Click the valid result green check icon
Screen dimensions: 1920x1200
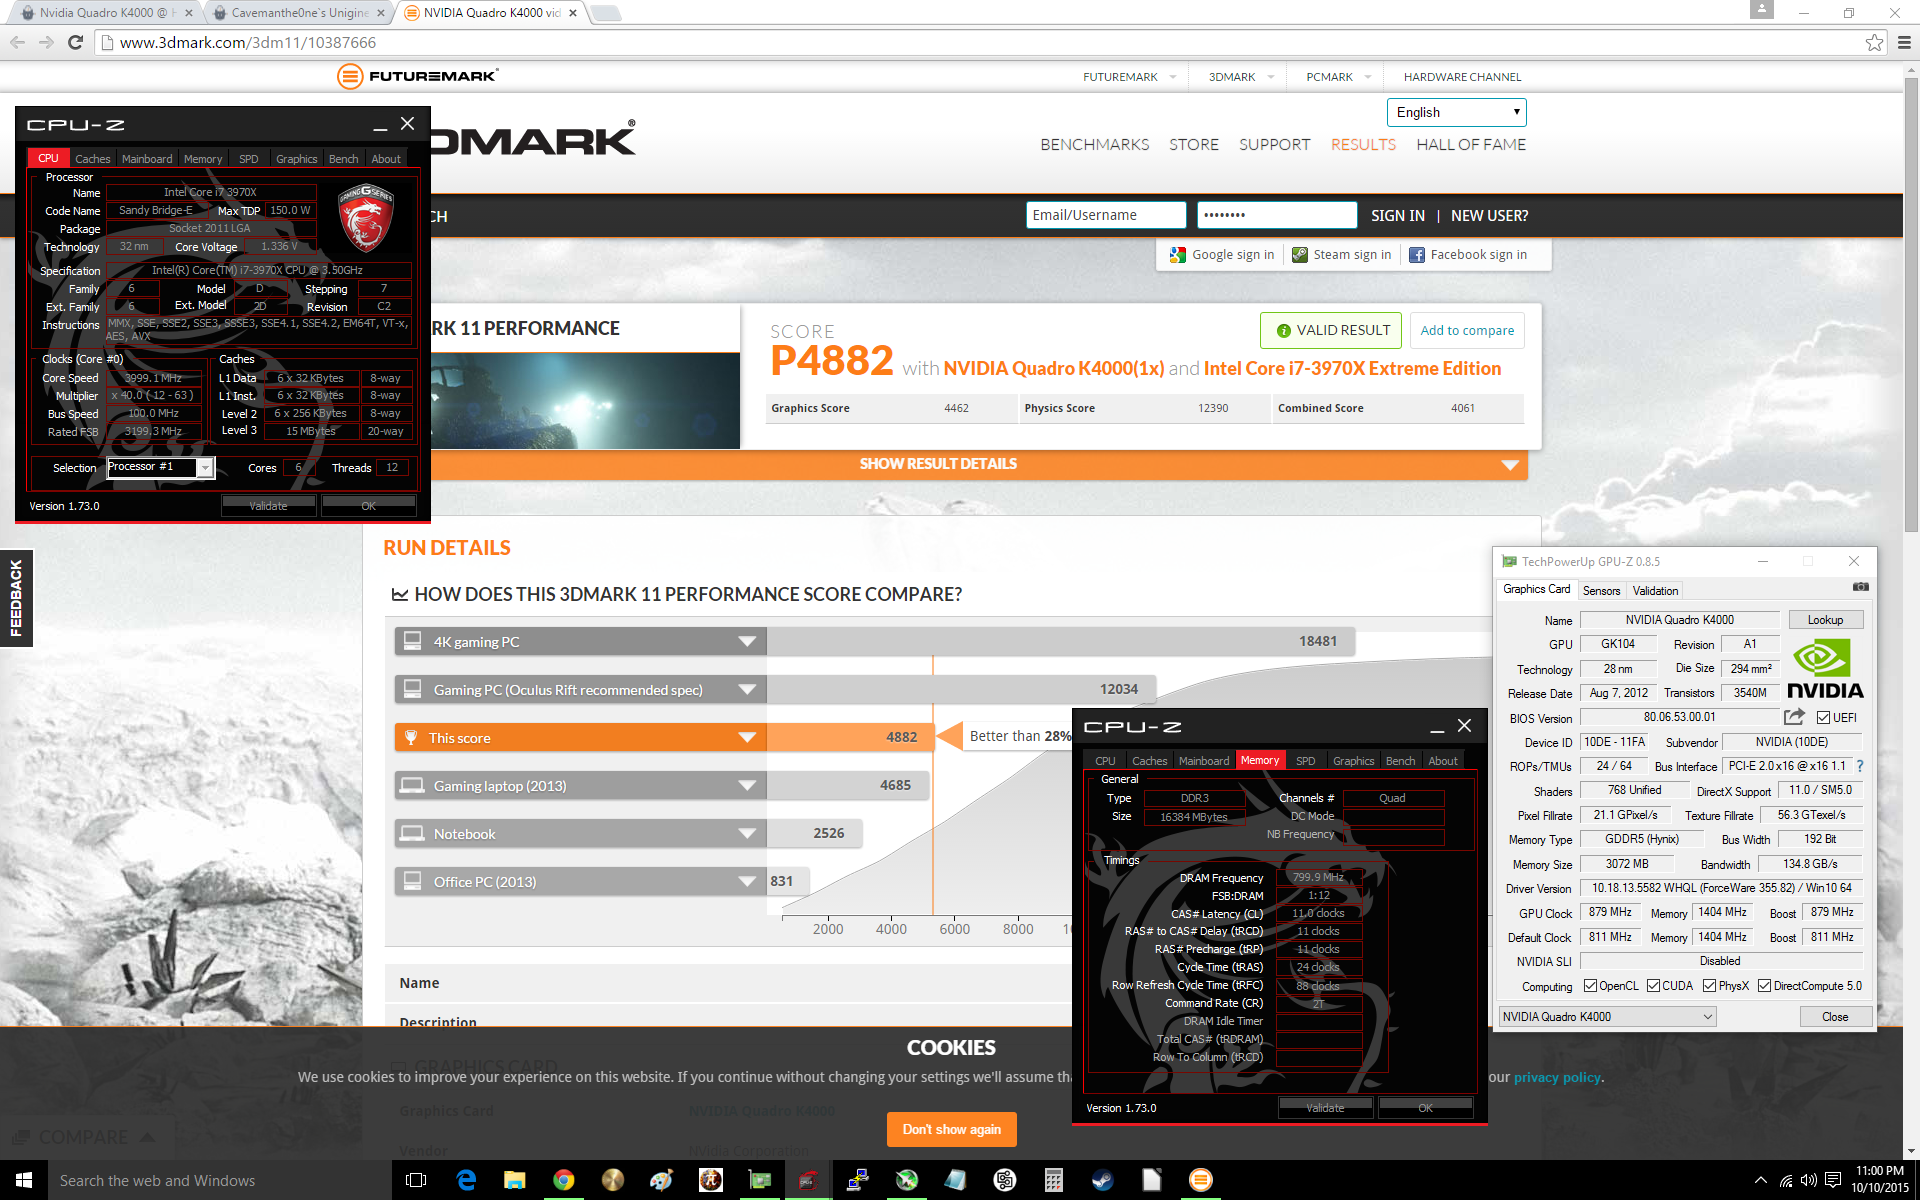point(1283,331)
